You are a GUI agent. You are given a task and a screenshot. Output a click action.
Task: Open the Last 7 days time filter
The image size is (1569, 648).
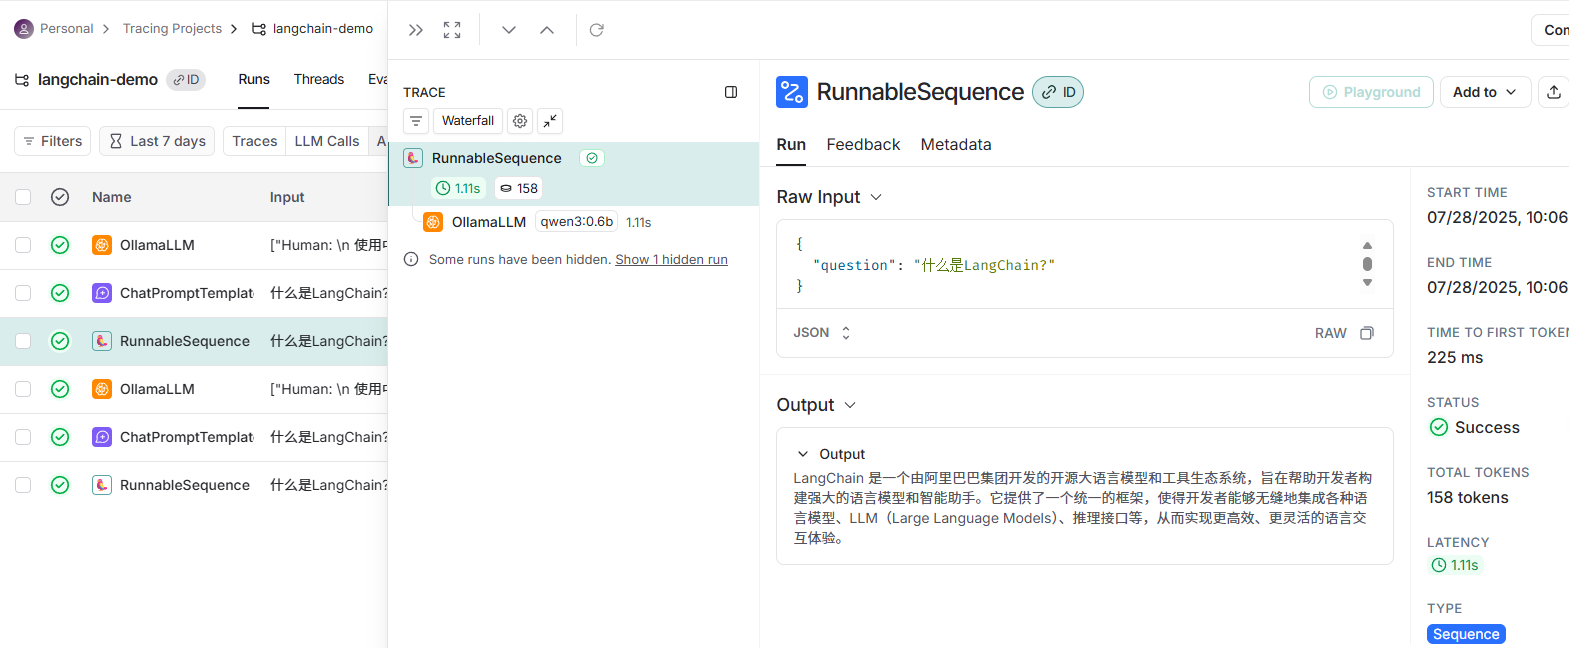(157, 141)
